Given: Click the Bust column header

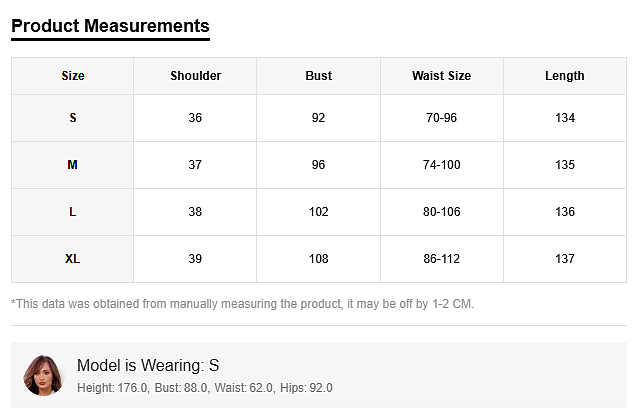Looking at the screenshot, I should coord(318,76).
